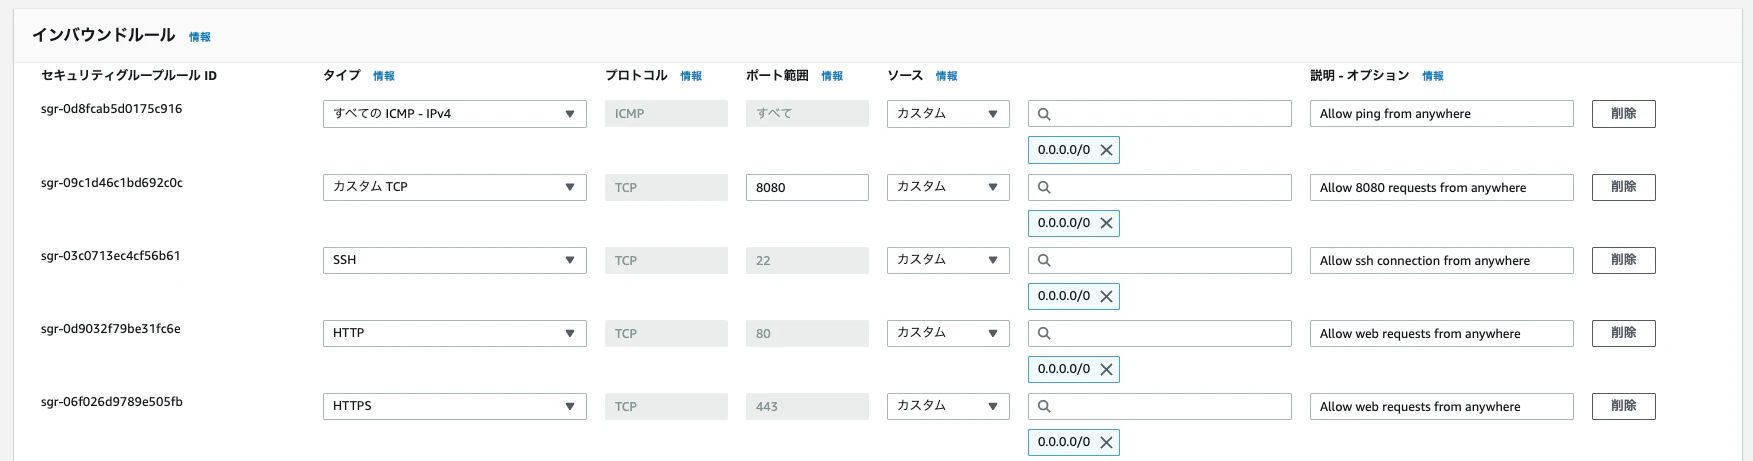Viewport: 1753px width, 461px height.
Task: Open 情報 link next to タイプ column
Action: [x=384, y=76]
